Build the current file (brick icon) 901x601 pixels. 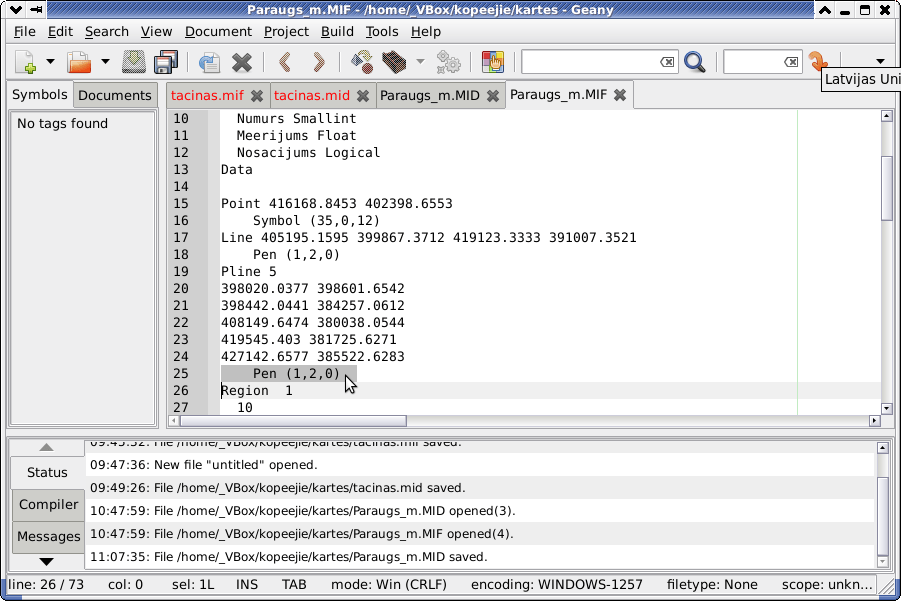[x=394, y=61]
